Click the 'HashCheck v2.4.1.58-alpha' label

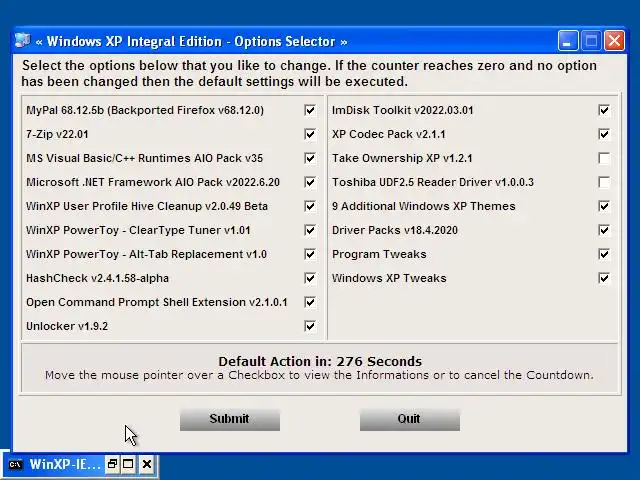click(97, 278)
